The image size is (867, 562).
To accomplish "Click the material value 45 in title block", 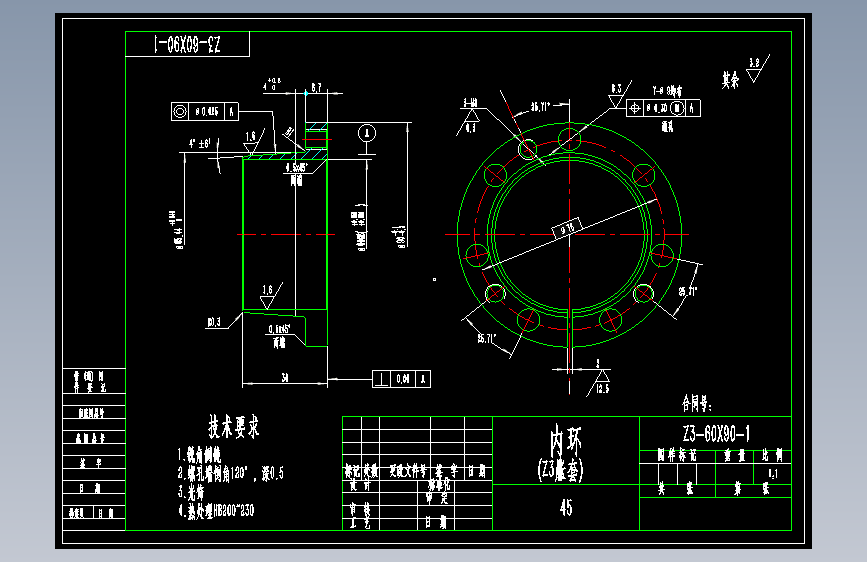I will pyautogui.click(x=566, y=507).
